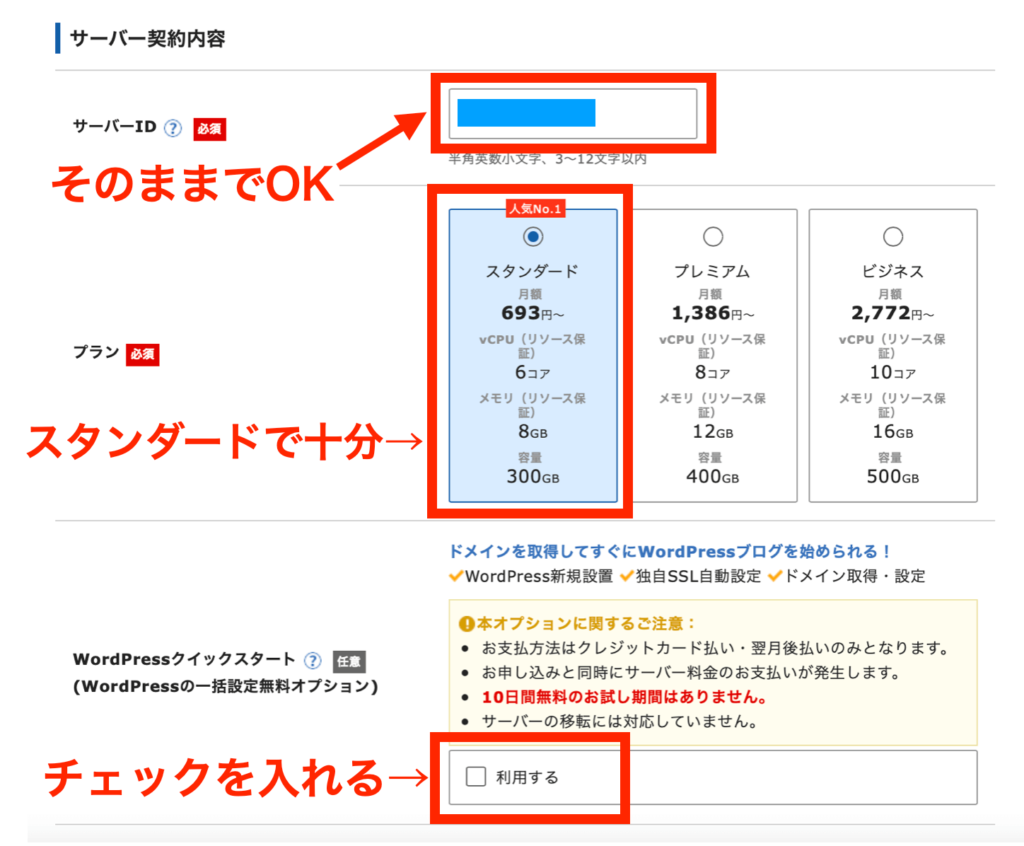
Task: Click the 1,386円 monthly price
Action: click(x=712, y=314)
